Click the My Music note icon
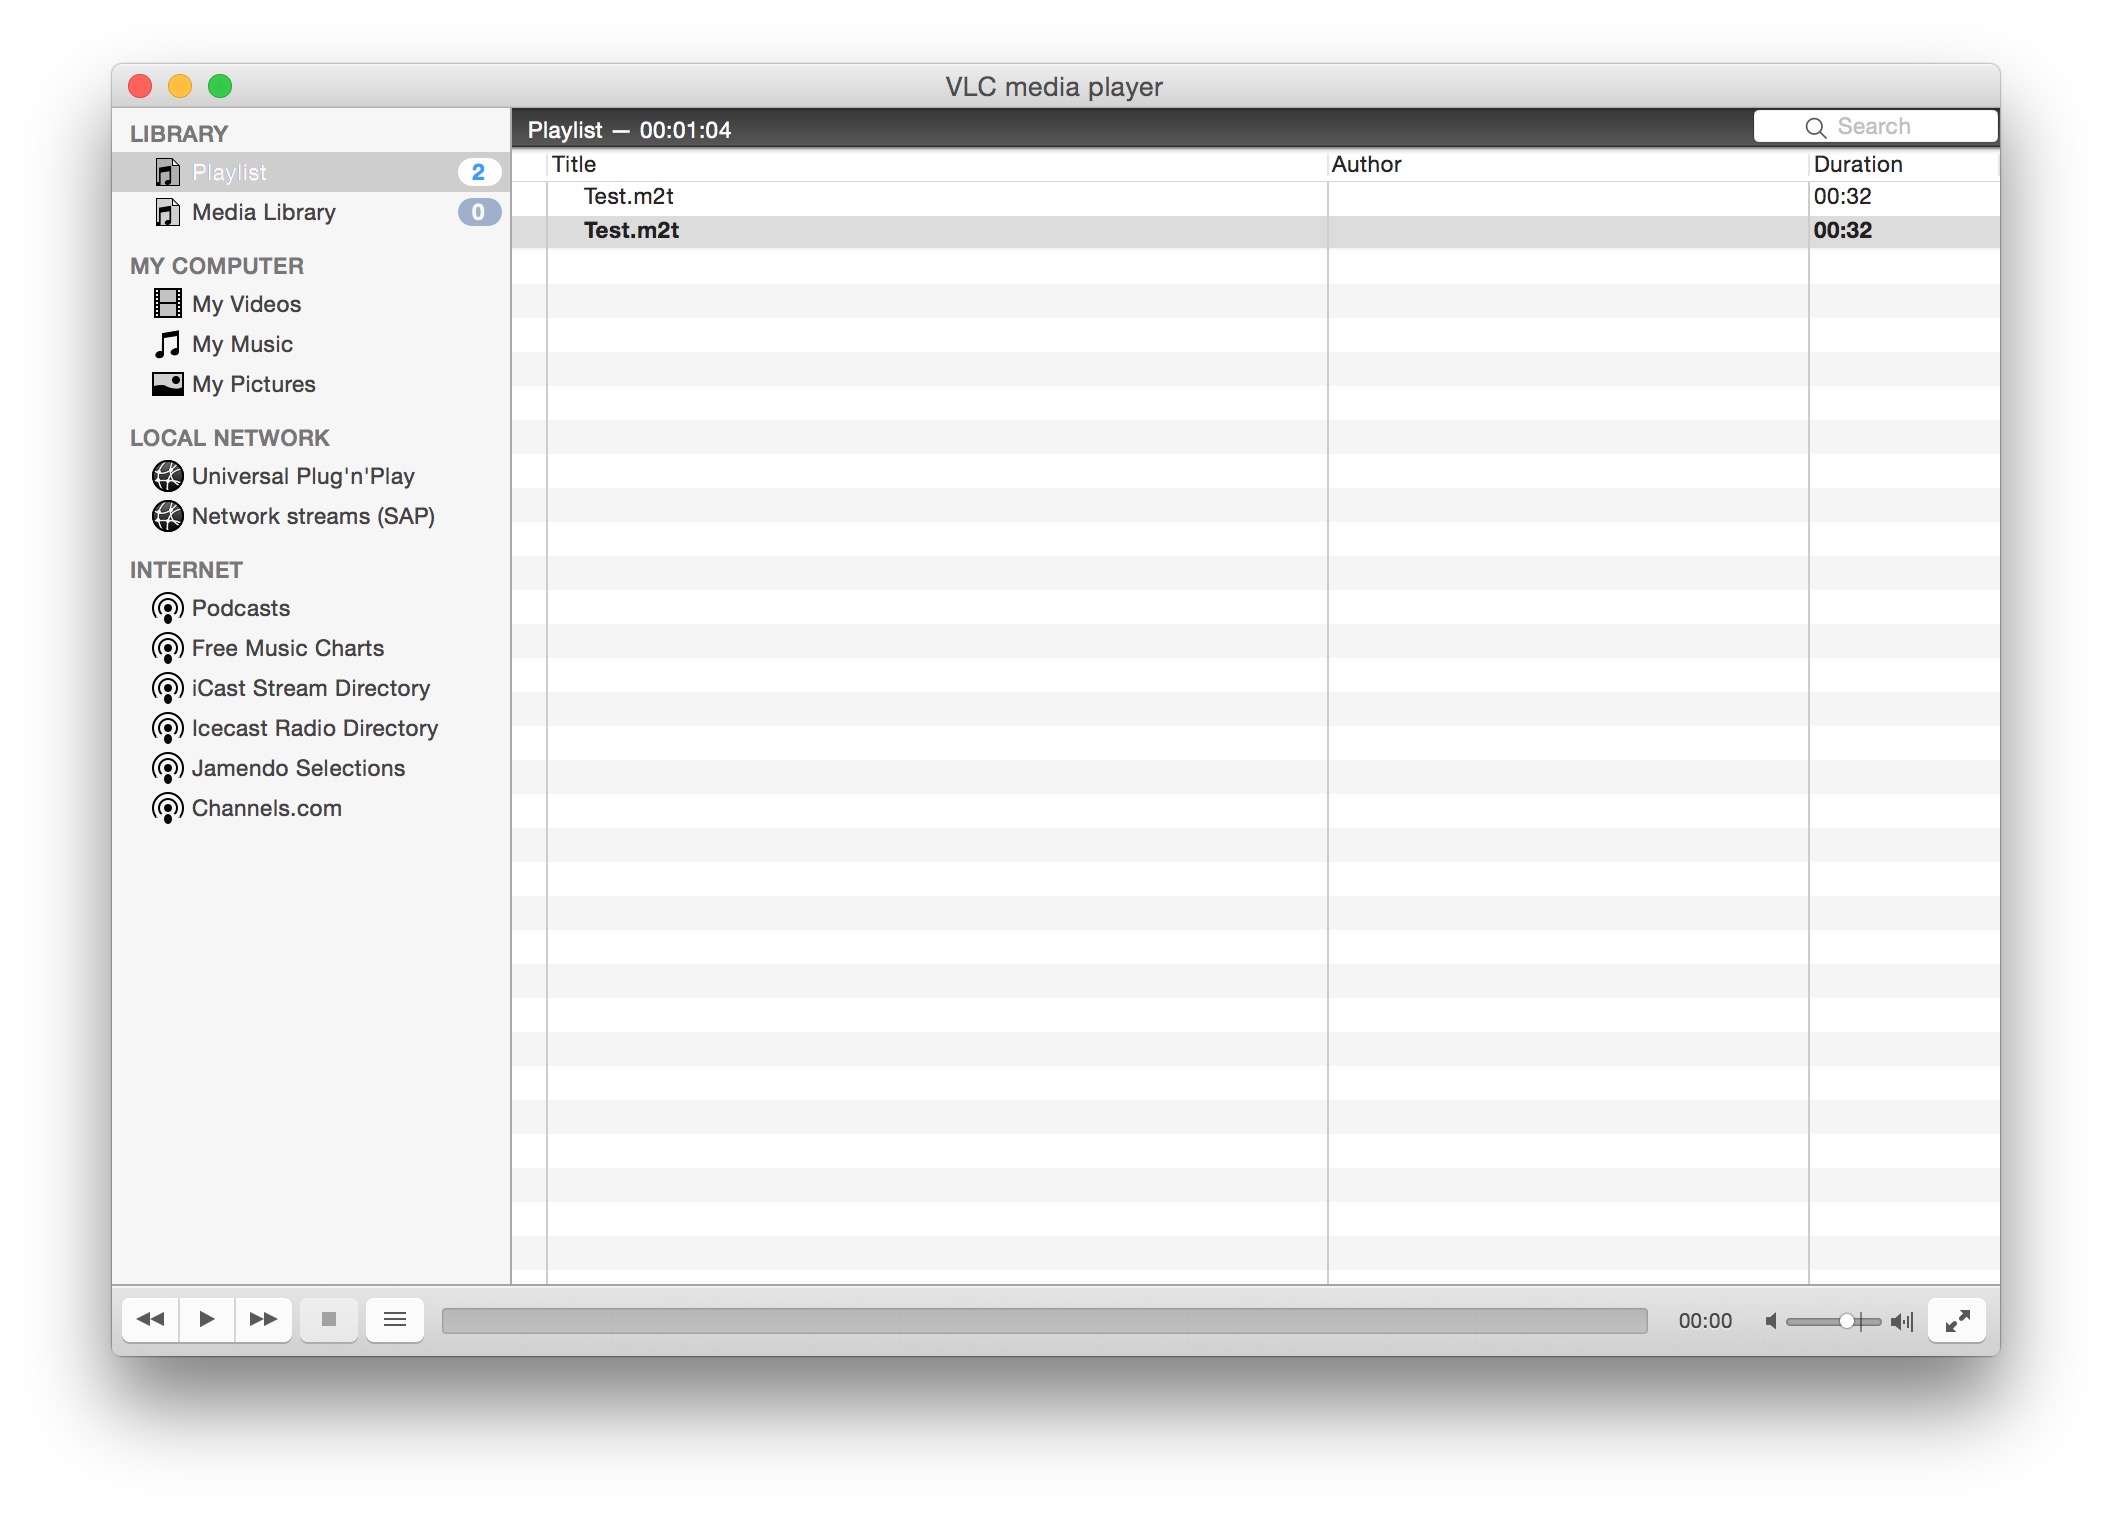Image resolution: width=2112 pixels, height=1516 pixels. pyautogui.click(x=167, y=344)
